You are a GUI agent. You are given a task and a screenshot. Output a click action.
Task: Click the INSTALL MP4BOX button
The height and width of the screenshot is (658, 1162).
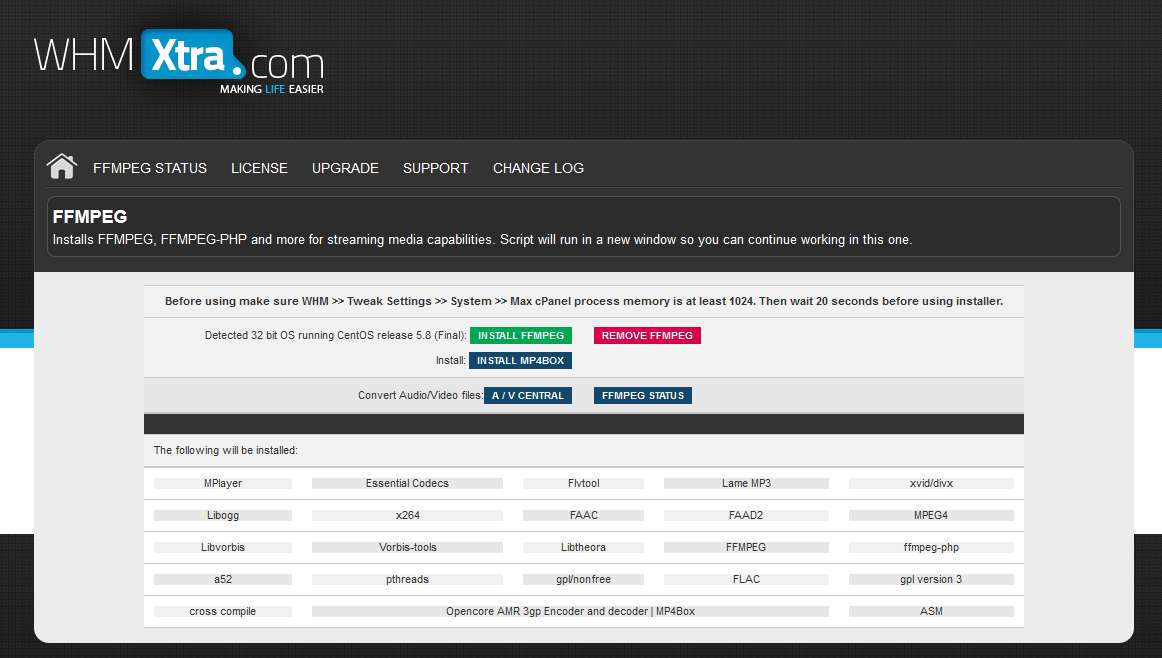[520, 360]
